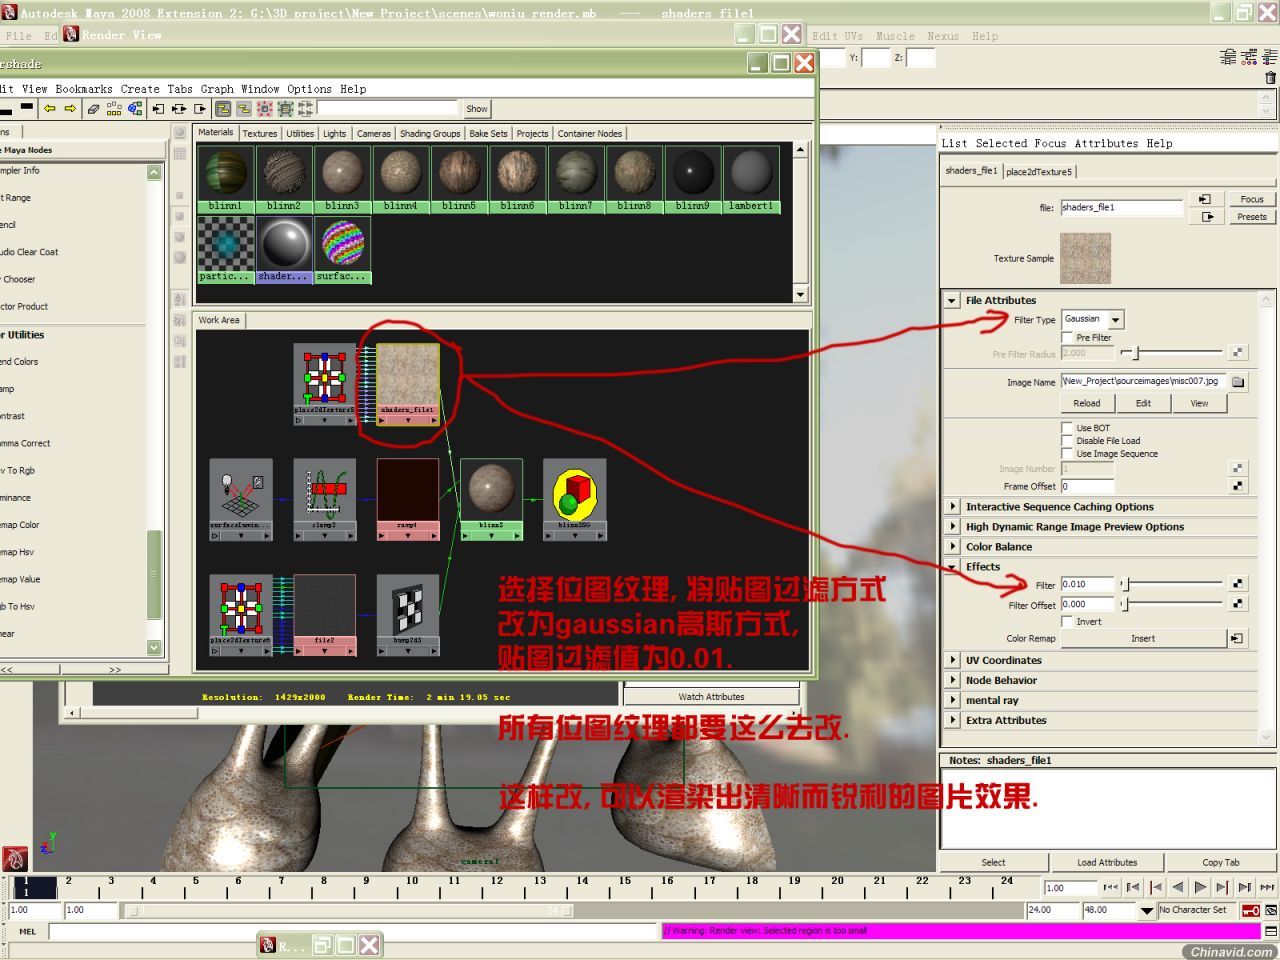Screen dimensions: 1280x960
Task: Click the go to input connection icon
Action: [1205, 199]
